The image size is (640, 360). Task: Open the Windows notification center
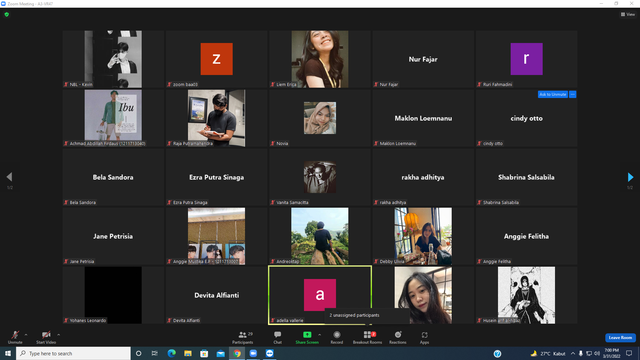point(629,353)
